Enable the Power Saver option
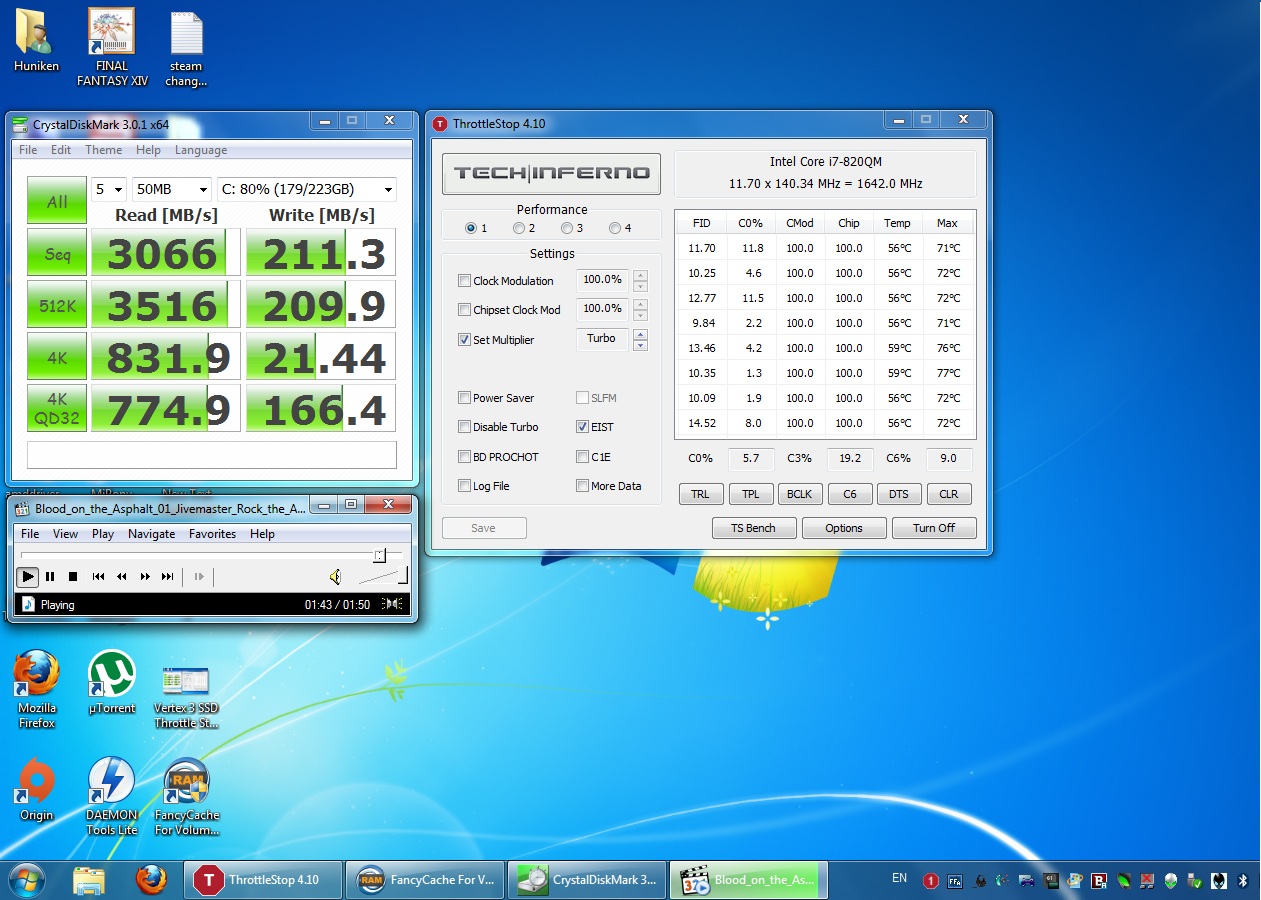 (x=464, y=398)
